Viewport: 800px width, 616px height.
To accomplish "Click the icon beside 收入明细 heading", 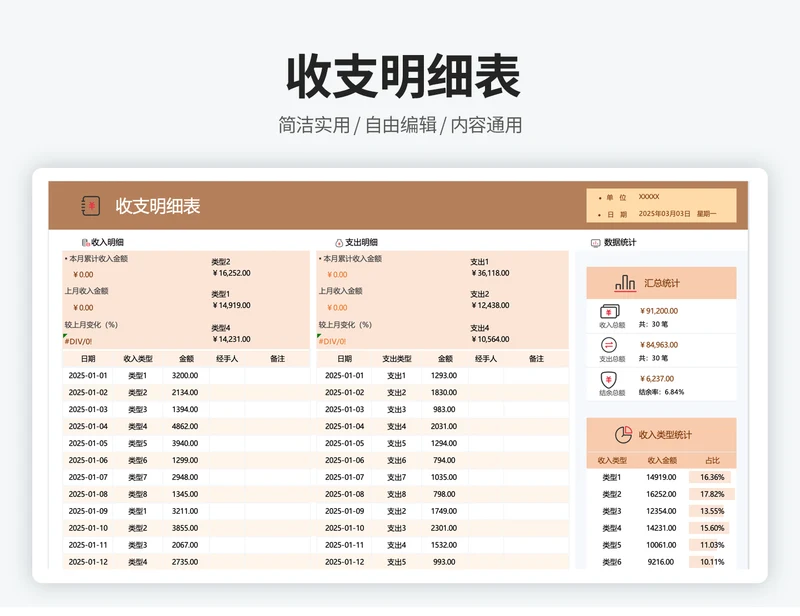I will (86, 243).
